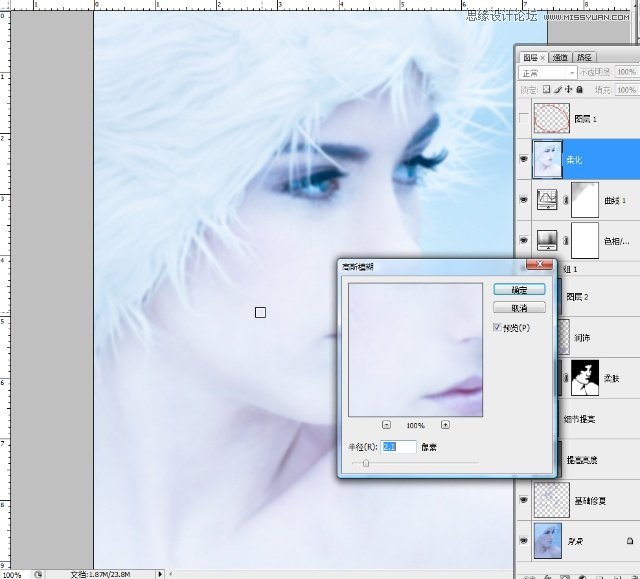Viewport: 640px width, 579px height.
Task: Click the 背景 layer name
Action: [575, 541]
